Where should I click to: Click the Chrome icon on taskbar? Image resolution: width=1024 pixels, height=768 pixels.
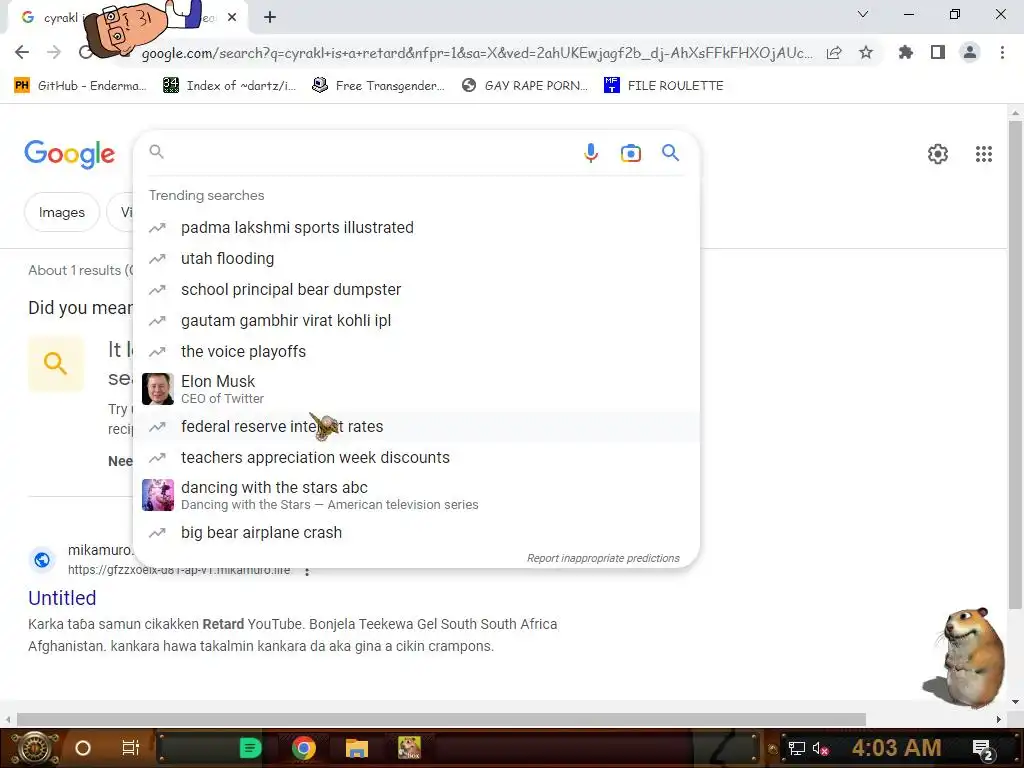click(x=304, y=748)
